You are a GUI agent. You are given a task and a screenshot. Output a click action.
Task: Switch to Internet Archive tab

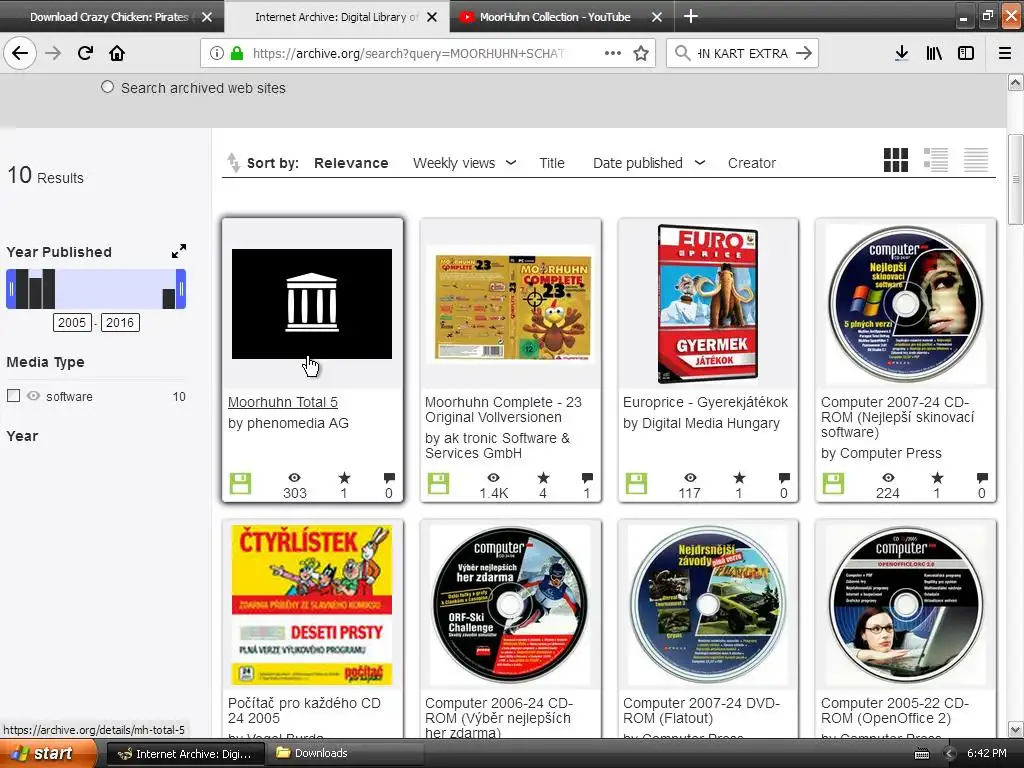click(336, 17)
